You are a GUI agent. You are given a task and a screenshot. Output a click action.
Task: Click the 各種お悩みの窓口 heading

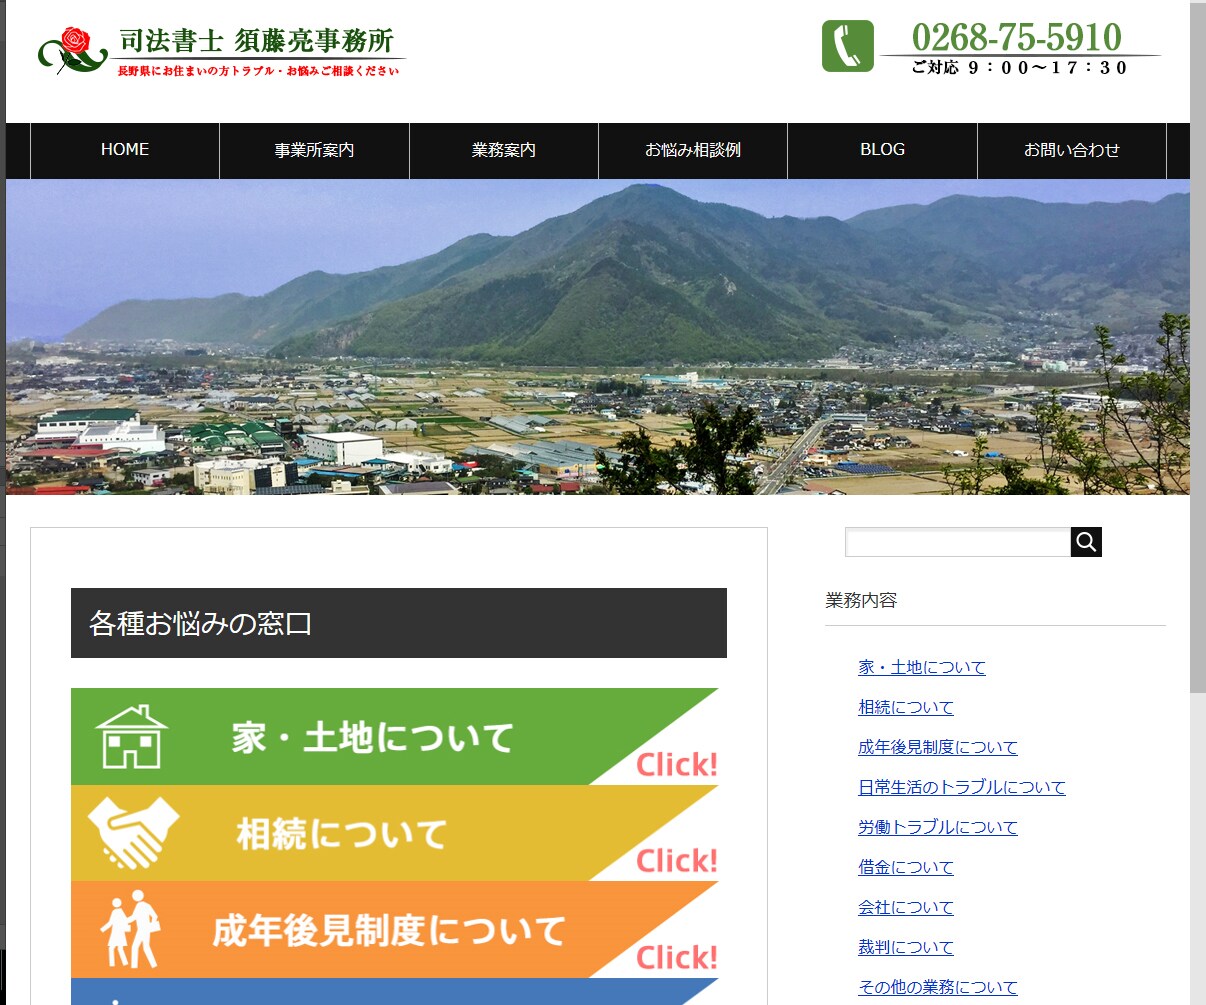(399, 623)
